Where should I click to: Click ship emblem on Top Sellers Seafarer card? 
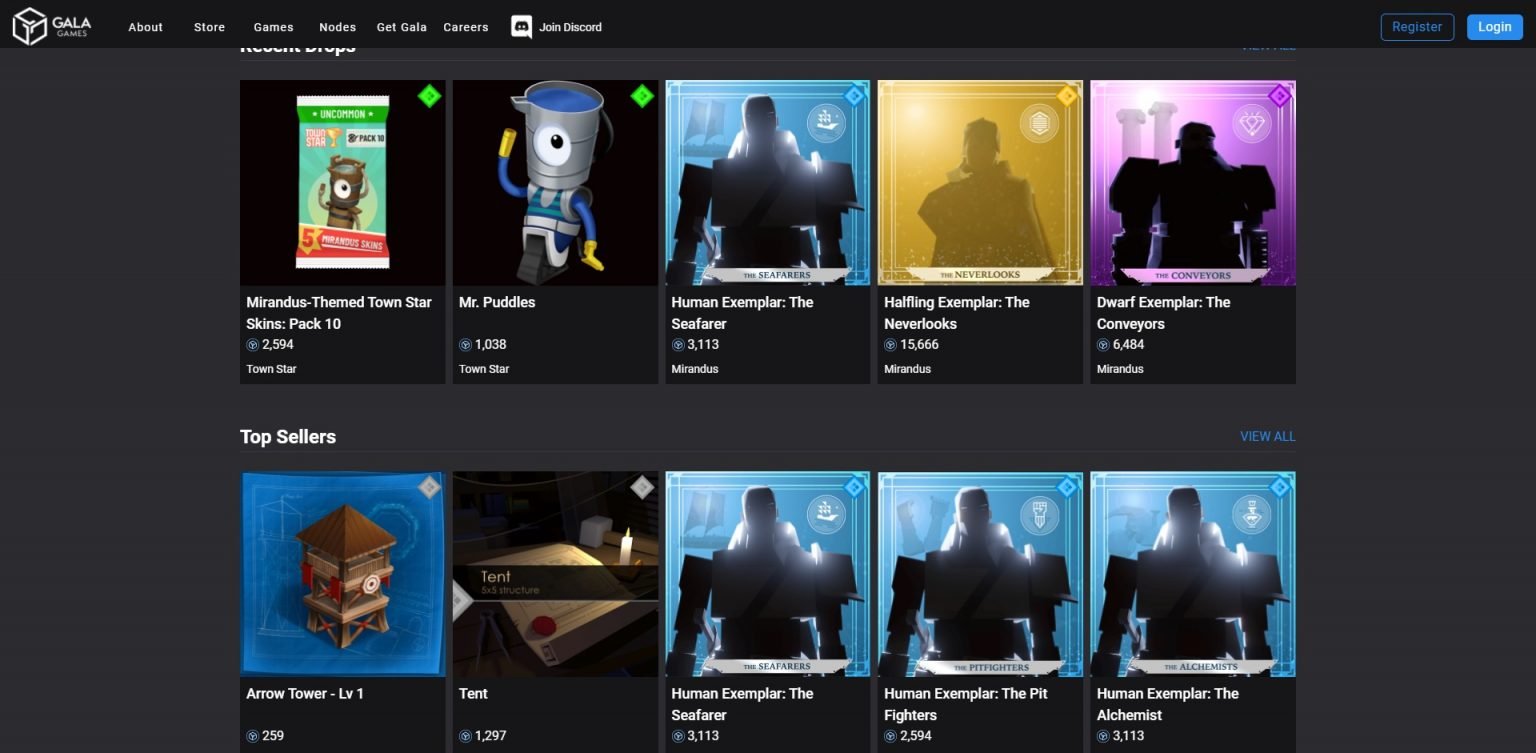pyautogui.click(x=826, y=514)
